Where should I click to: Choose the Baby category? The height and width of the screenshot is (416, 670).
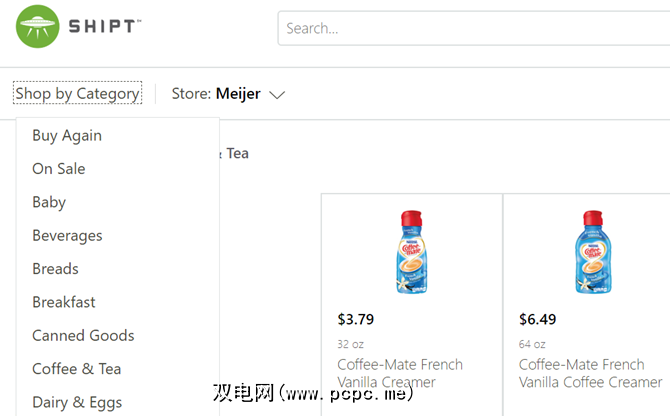(49, 202)
